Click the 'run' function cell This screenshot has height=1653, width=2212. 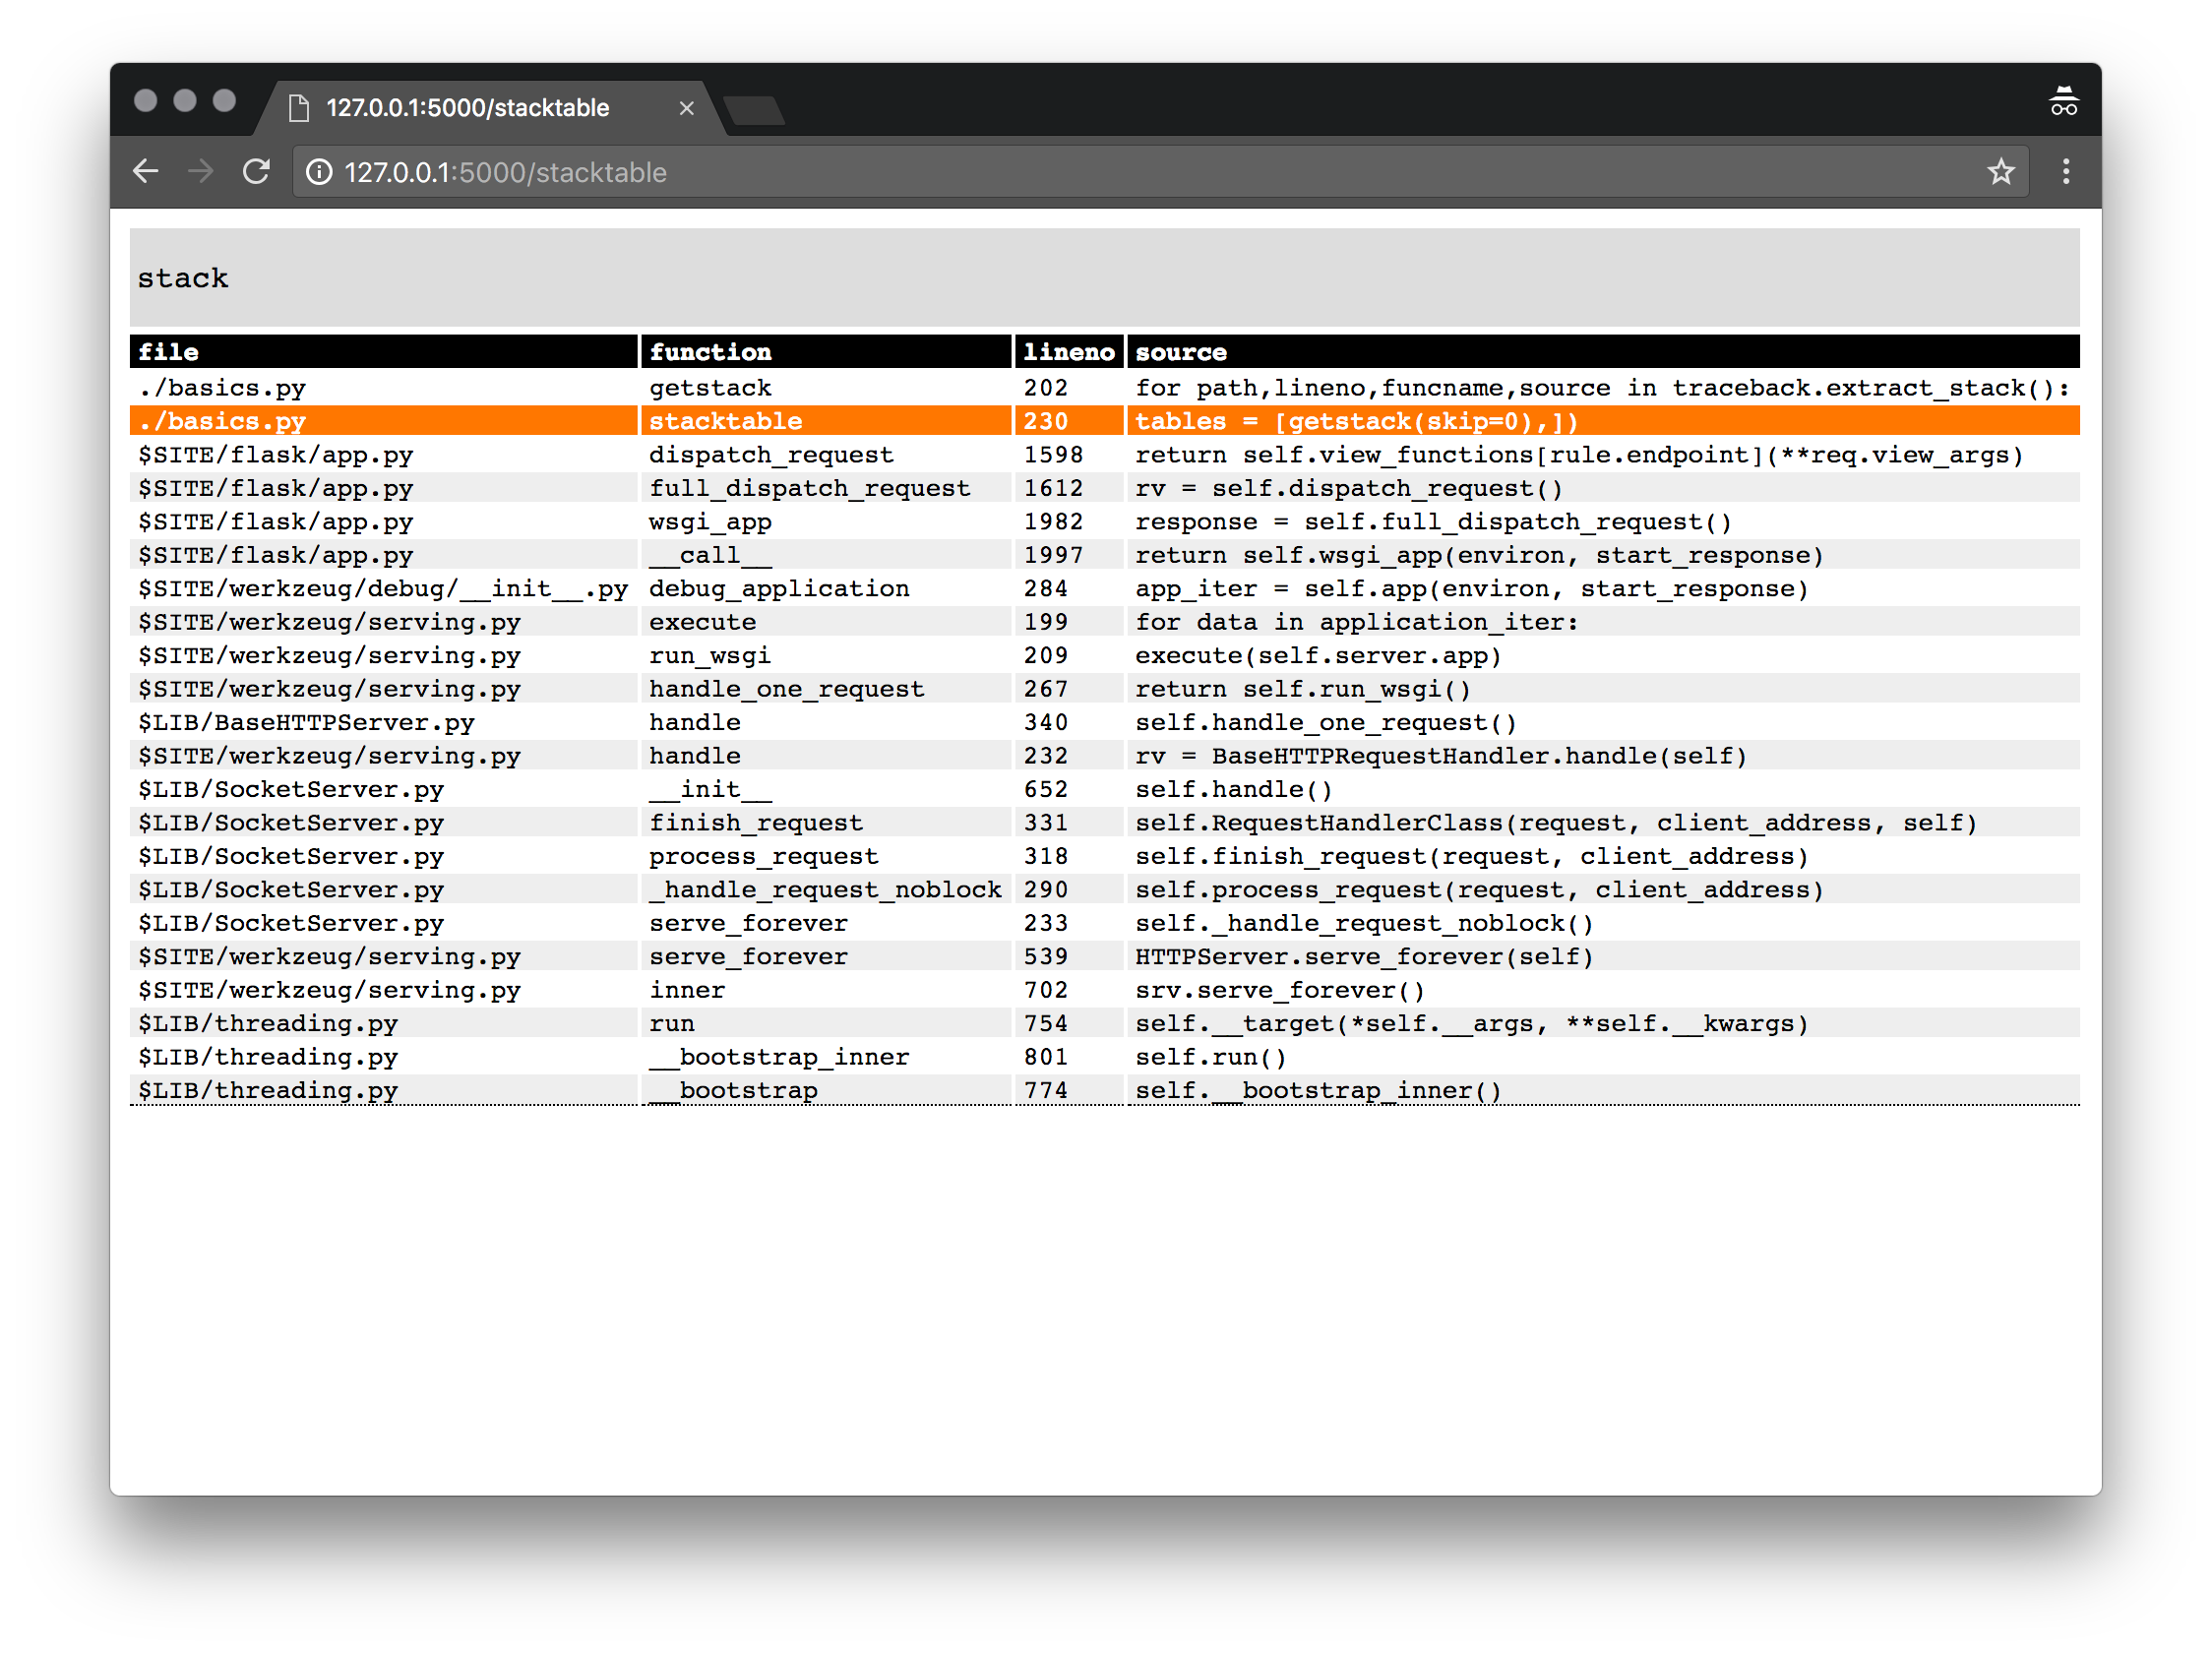coord(826,1024)
